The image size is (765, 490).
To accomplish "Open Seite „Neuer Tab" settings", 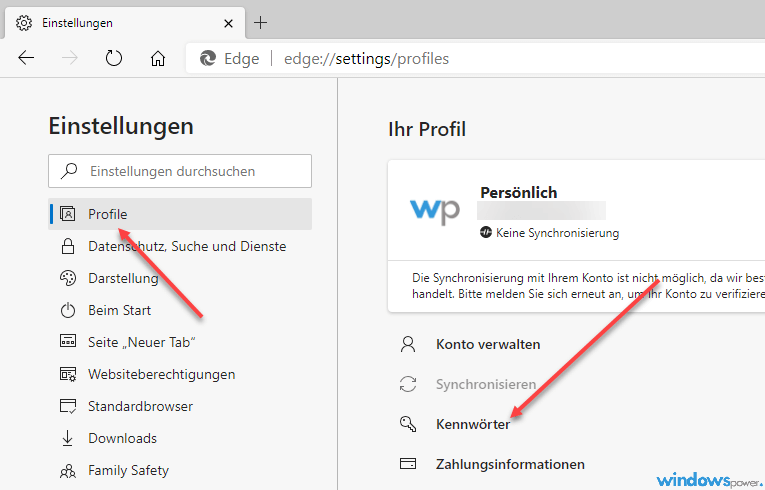I will pos(141,342).
